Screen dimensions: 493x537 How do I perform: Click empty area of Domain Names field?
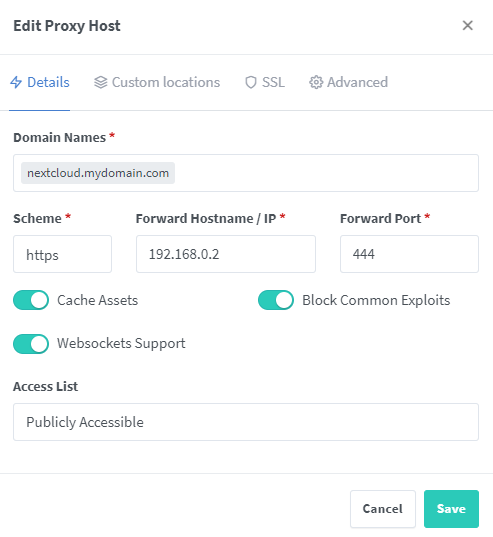tap(325, 173)
